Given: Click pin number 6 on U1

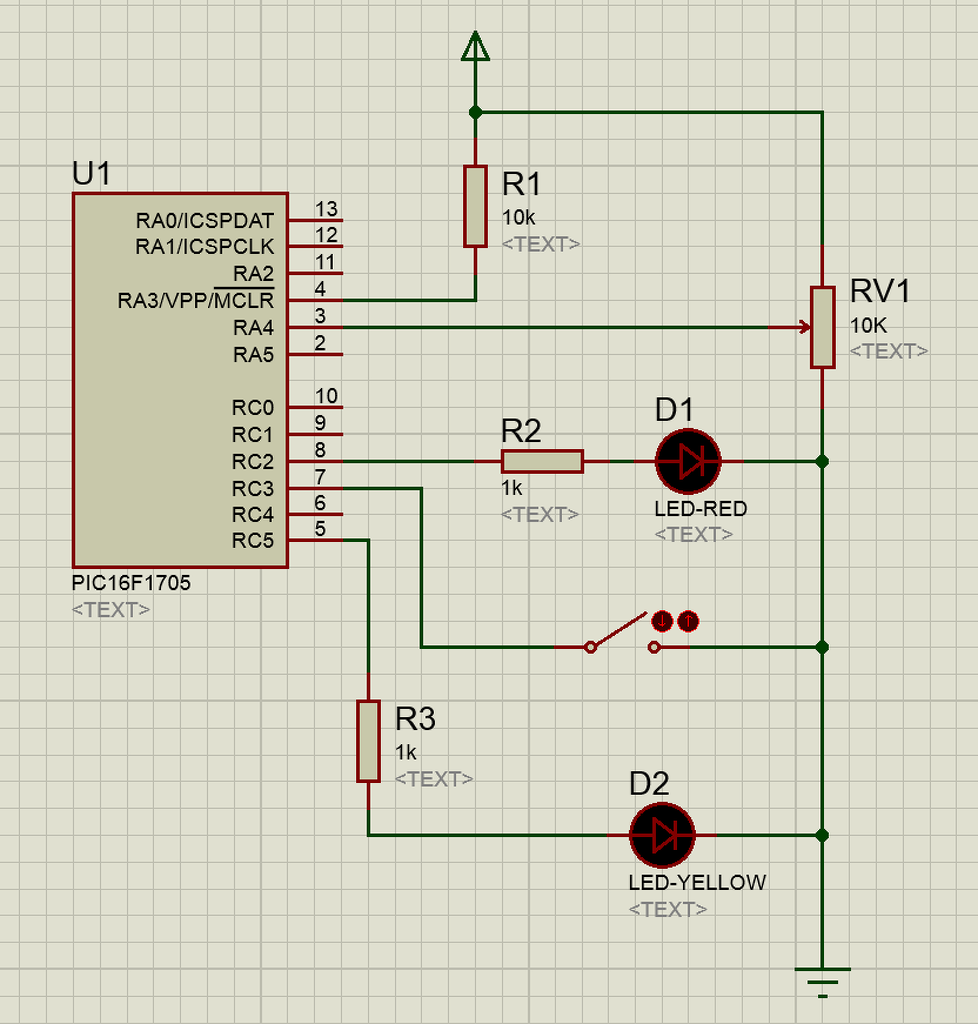Looking at the screenshot, I should click(x=320, y=503).
